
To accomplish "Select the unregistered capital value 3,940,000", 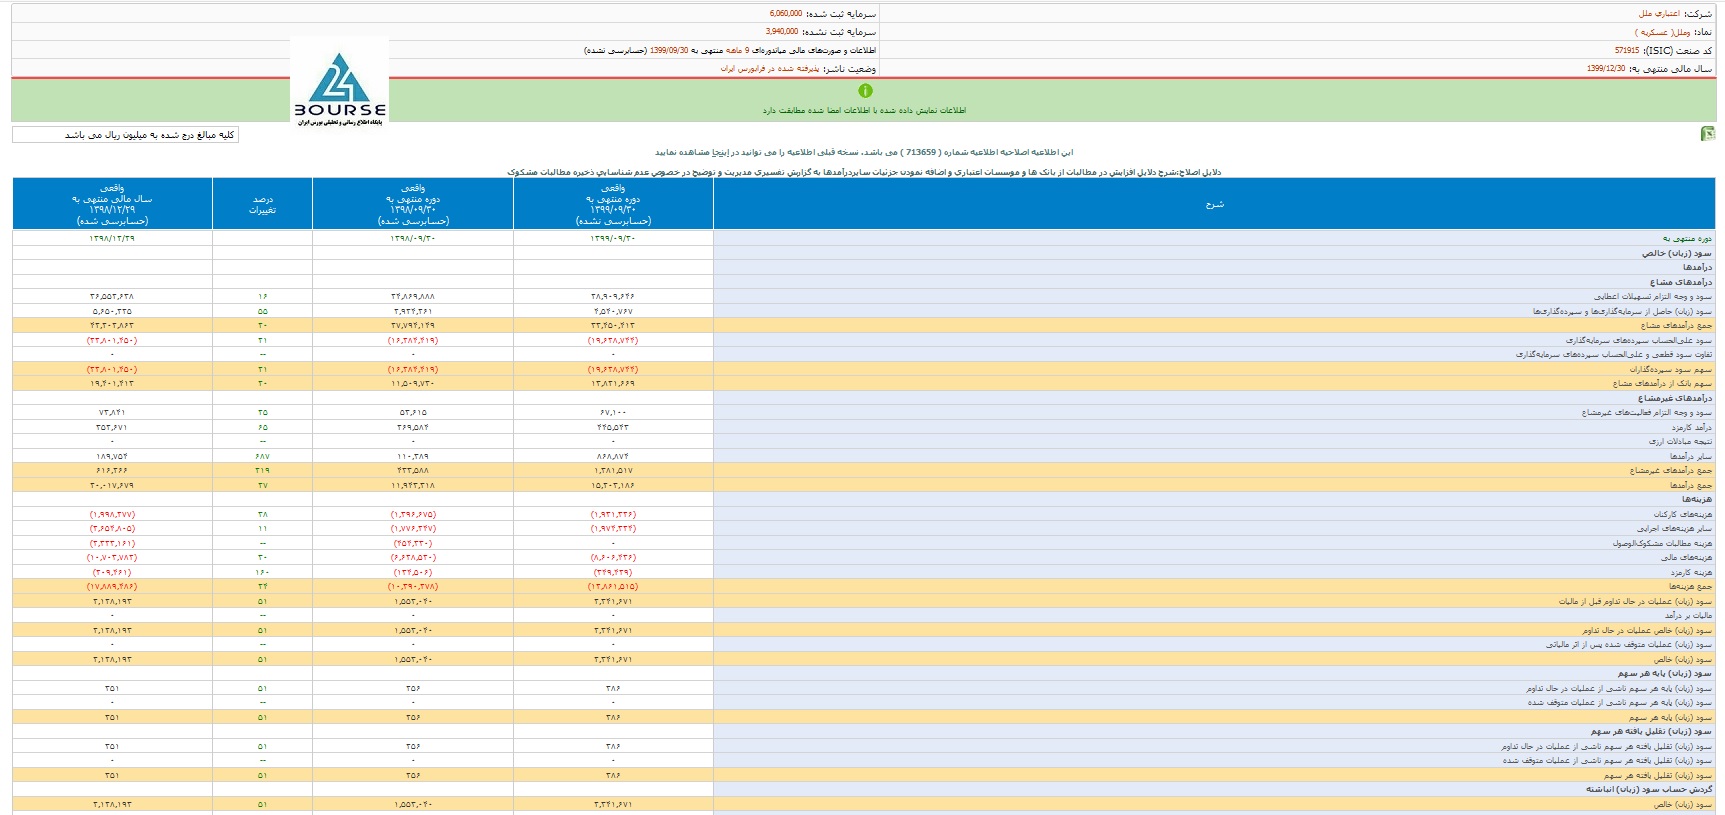I will coord(782,32).
